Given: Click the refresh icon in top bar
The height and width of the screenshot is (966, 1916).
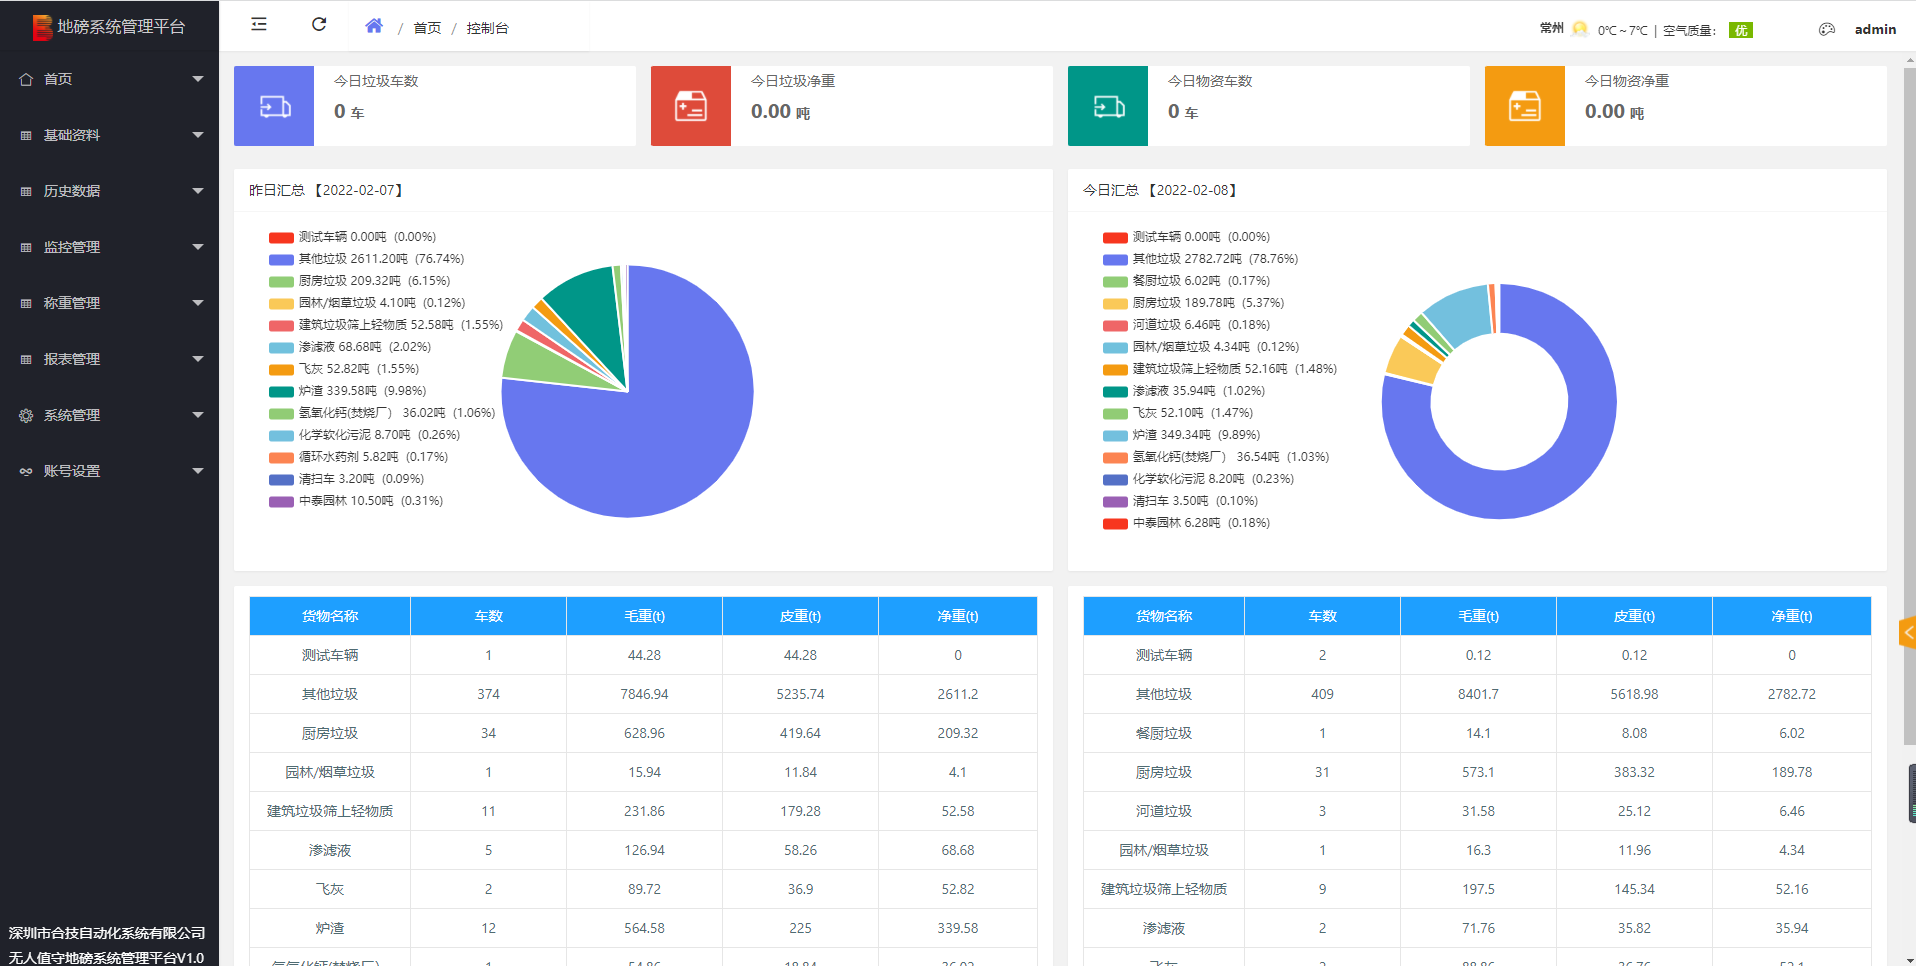Looking at the screenshot, I should coord(319,25).
